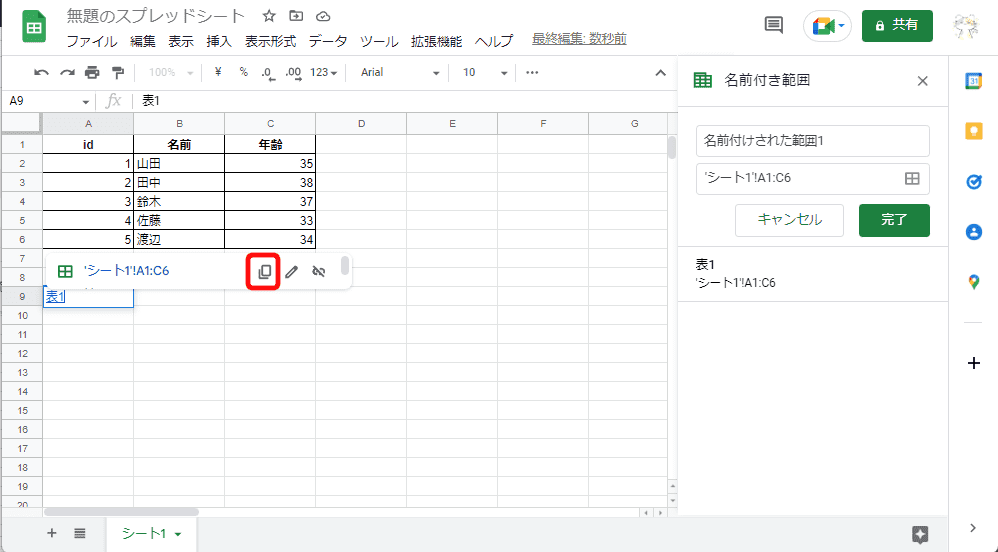Click the 完了 button
Viewport: 998px width, 552px height.
point(894,220)
